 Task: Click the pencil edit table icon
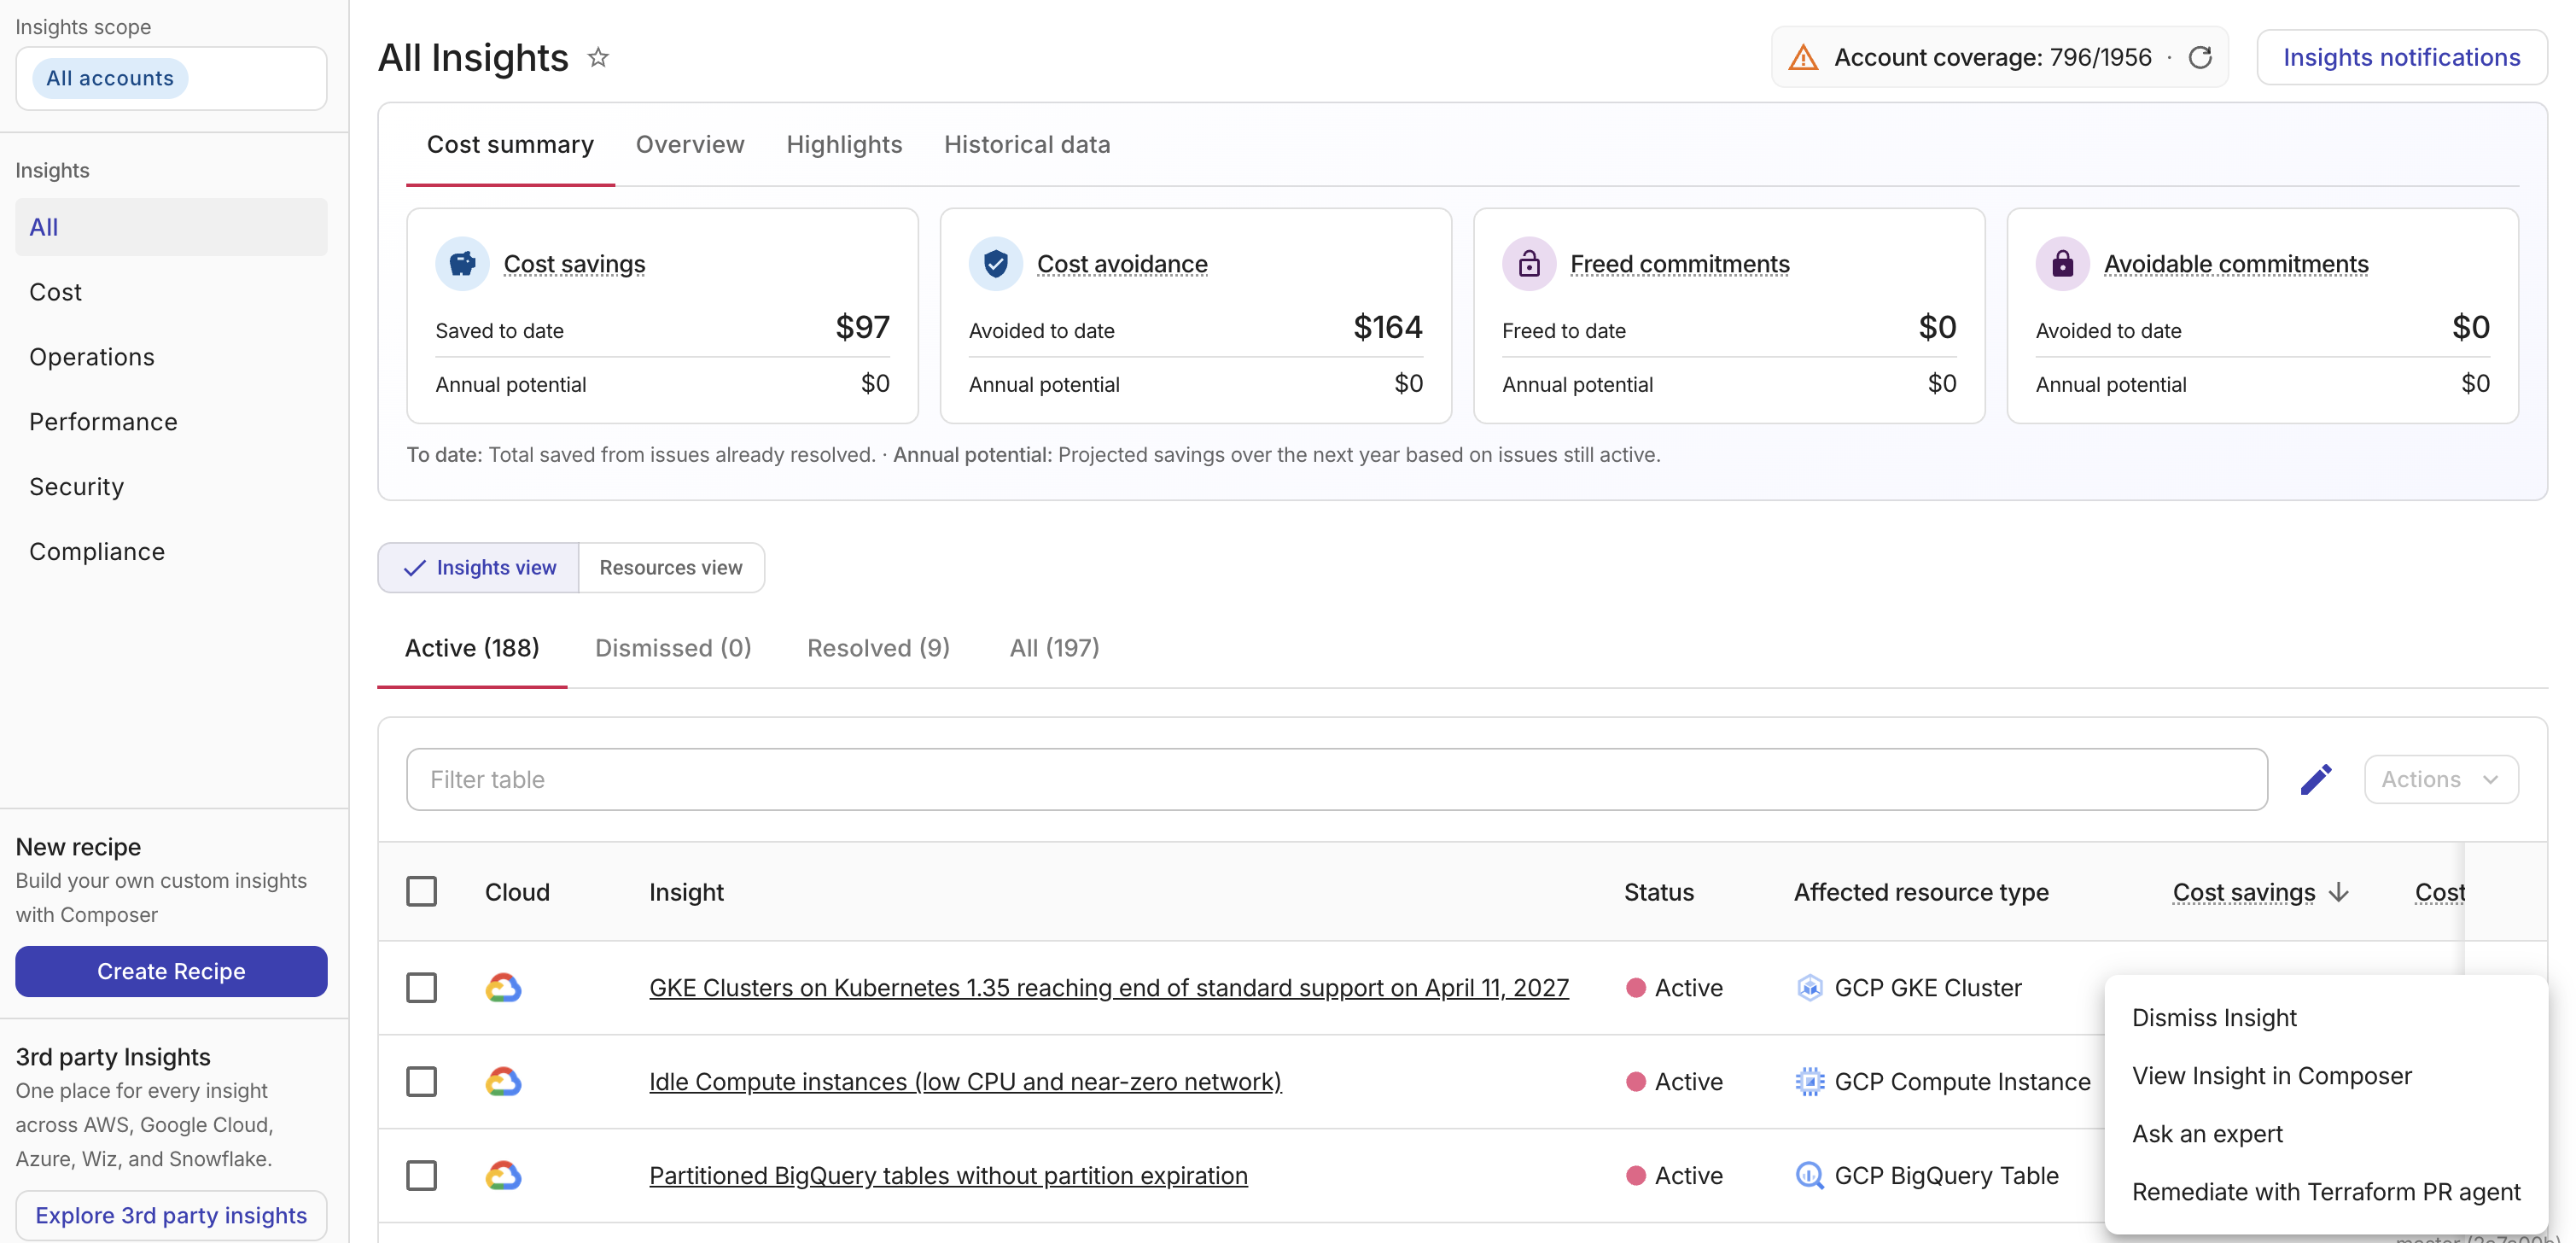[x=2316, y=779]
